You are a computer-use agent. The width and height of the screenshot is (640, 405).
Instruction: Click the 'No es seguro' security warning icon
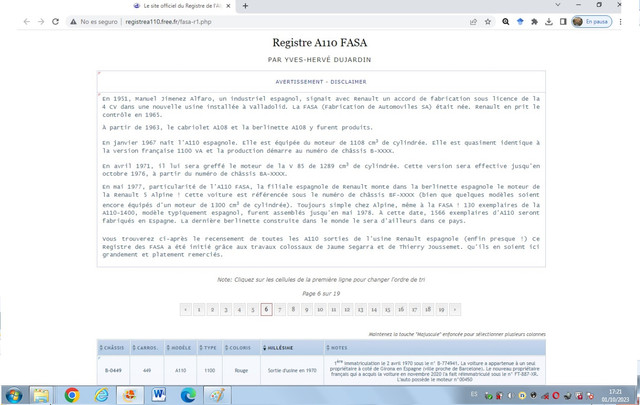click(x=73, y=22)
